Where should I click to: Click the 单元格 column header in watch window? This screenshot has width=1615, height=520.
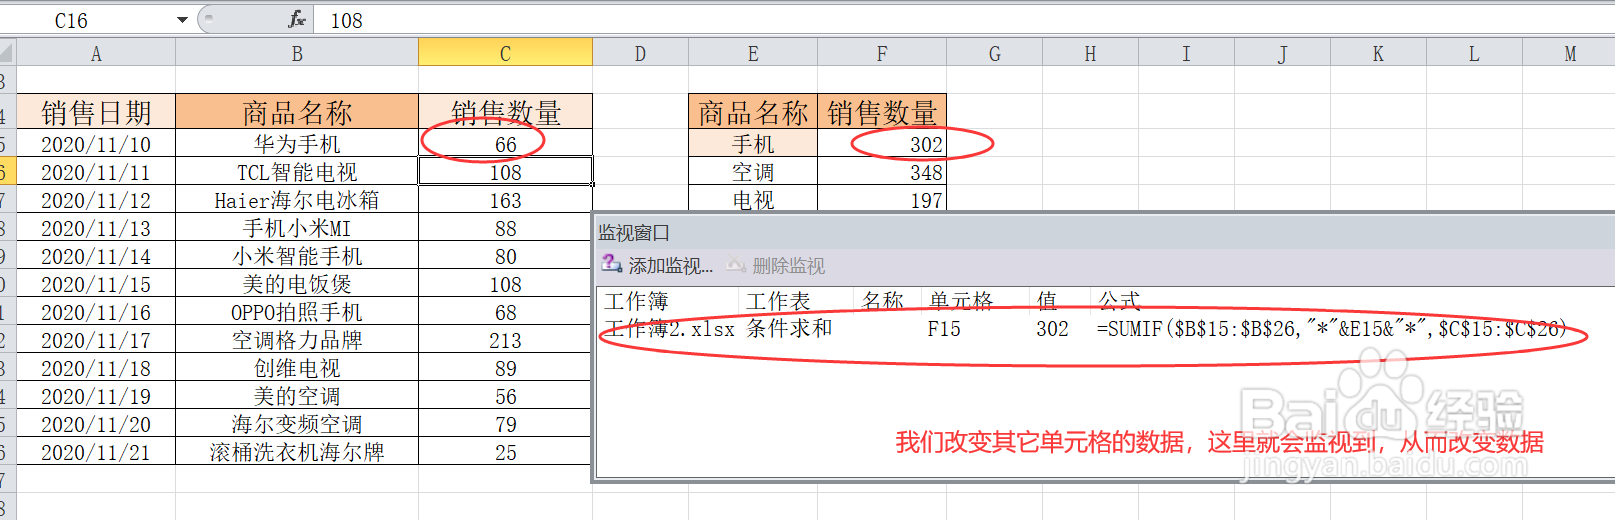pos(975,300)
